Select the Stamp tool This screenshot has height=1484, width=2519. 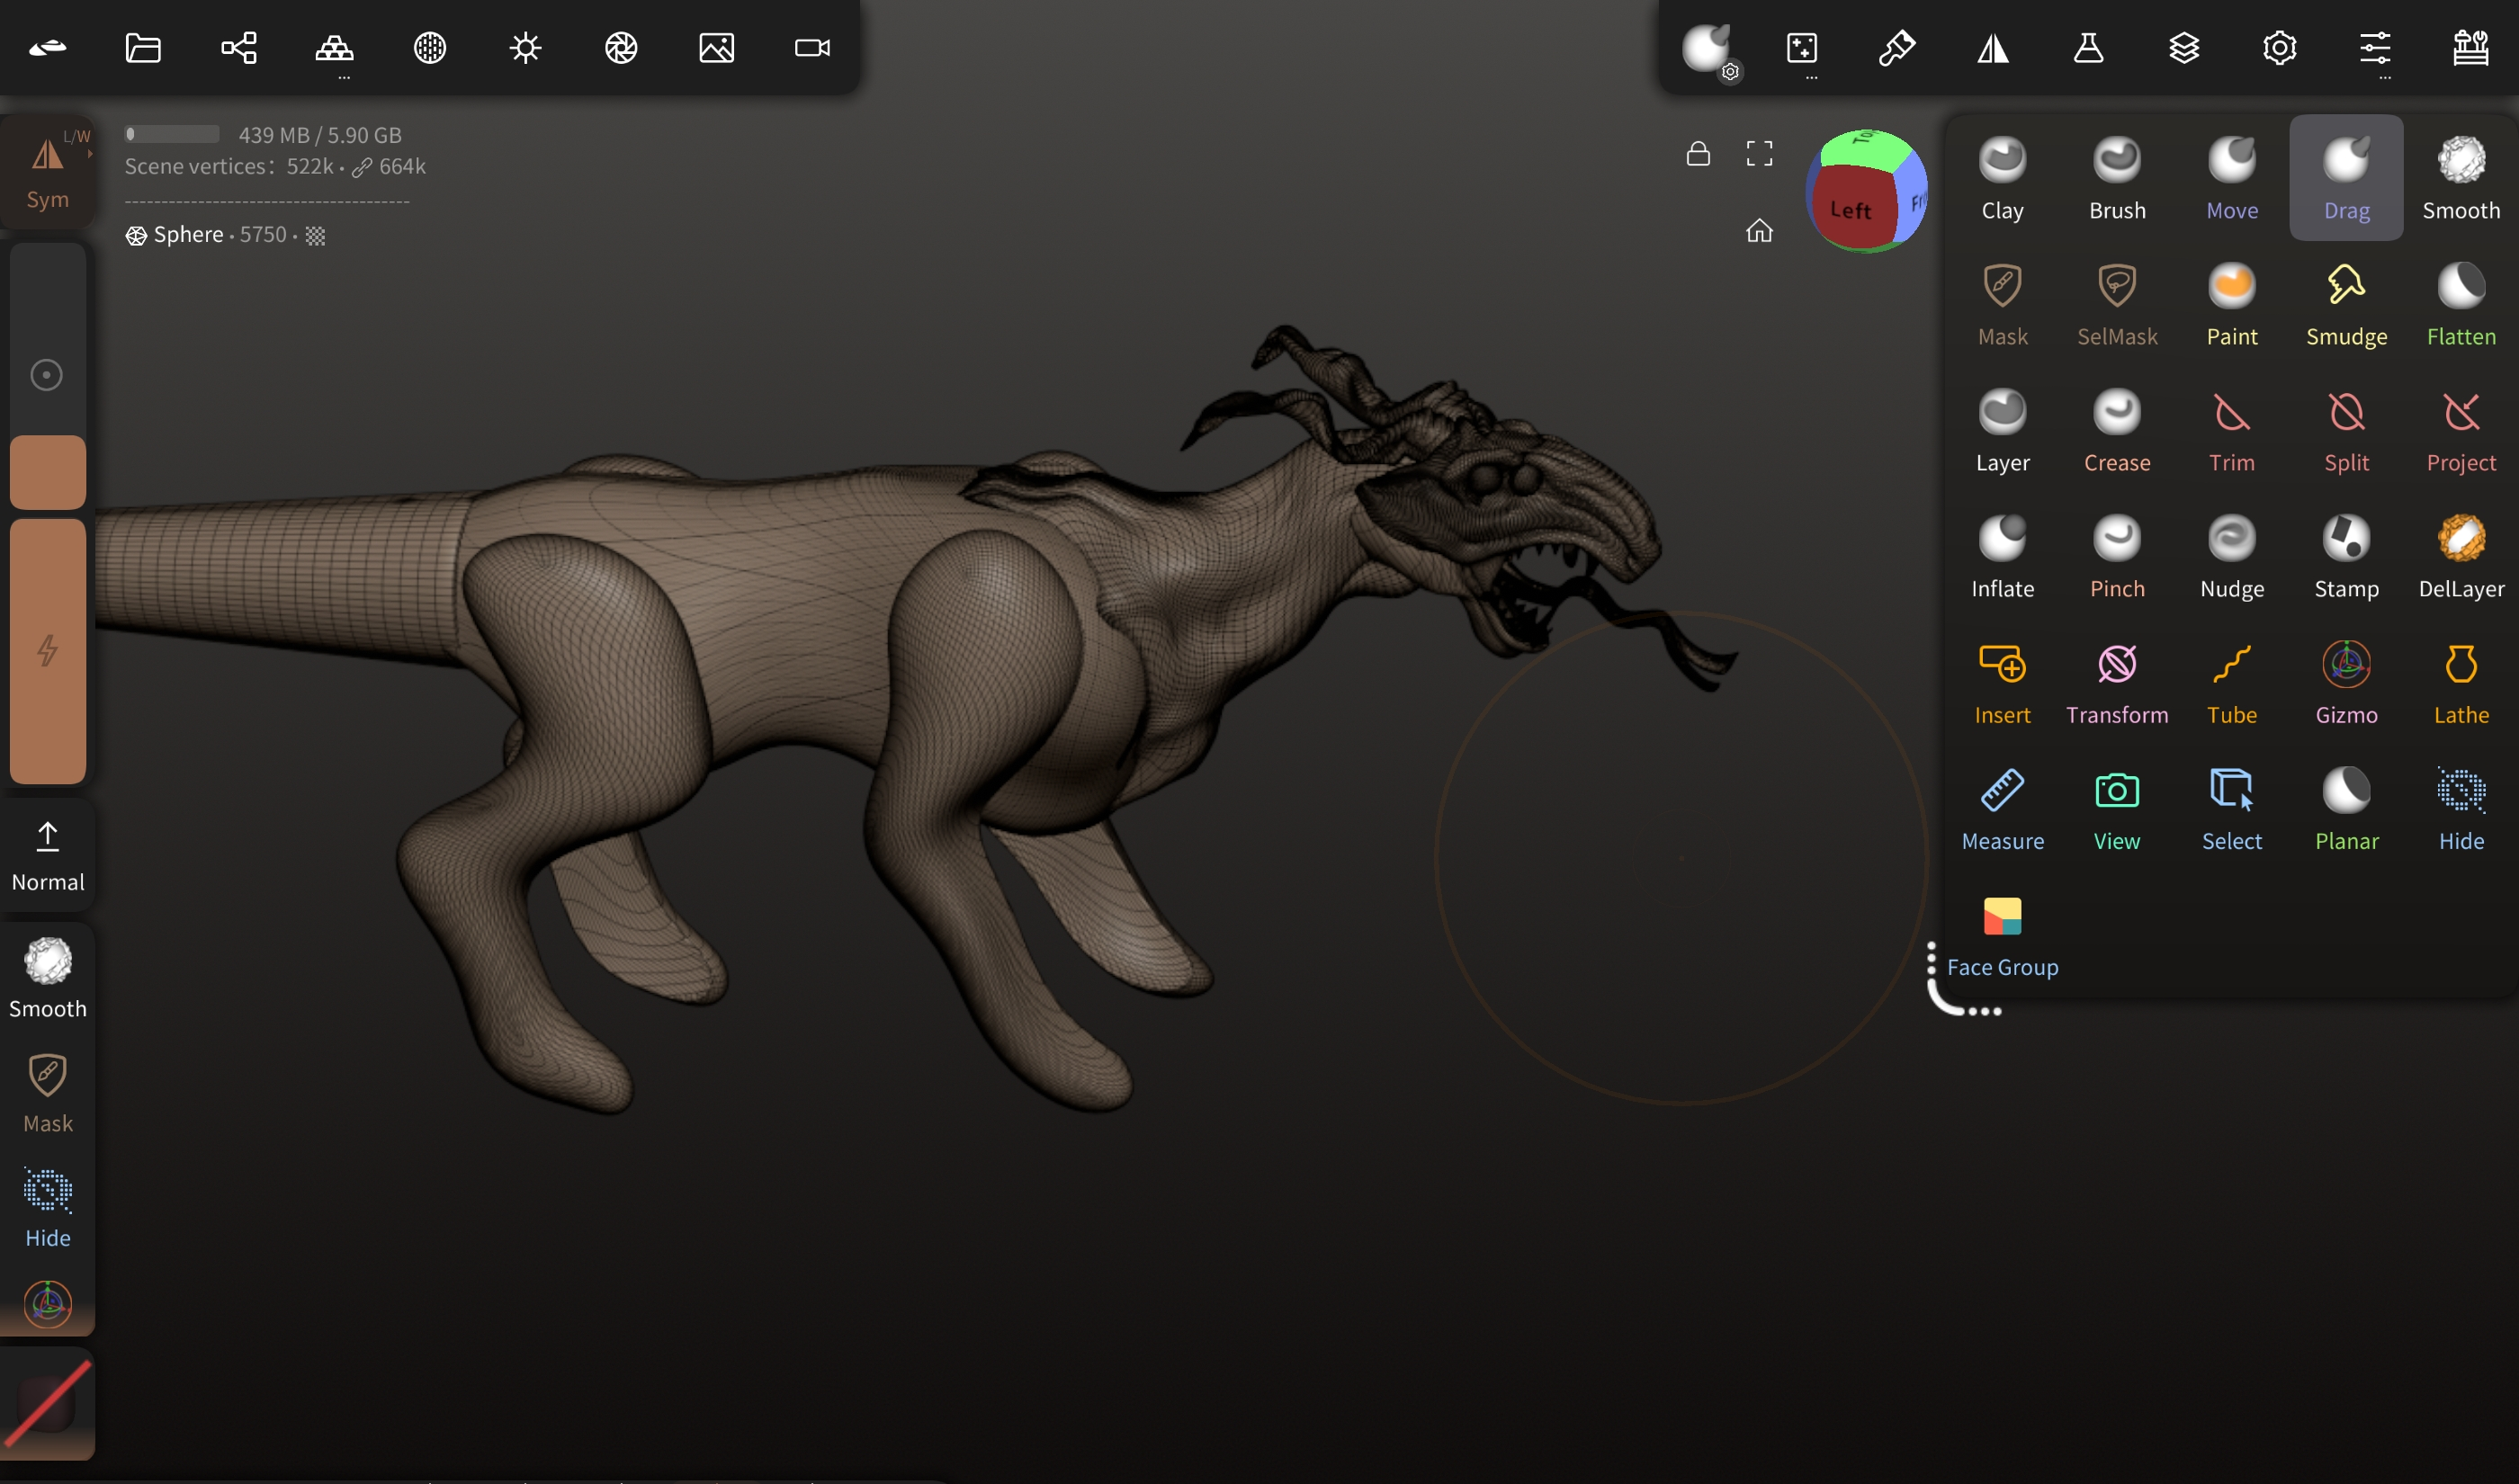coord(2345,556)
